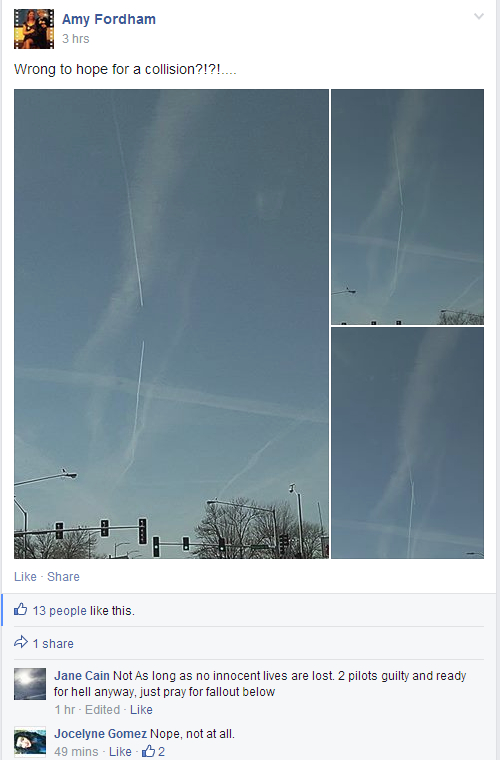Like Jane Cain's comment
The height and width of the screenshot is (760, 500).
click(x=141, y=710)
